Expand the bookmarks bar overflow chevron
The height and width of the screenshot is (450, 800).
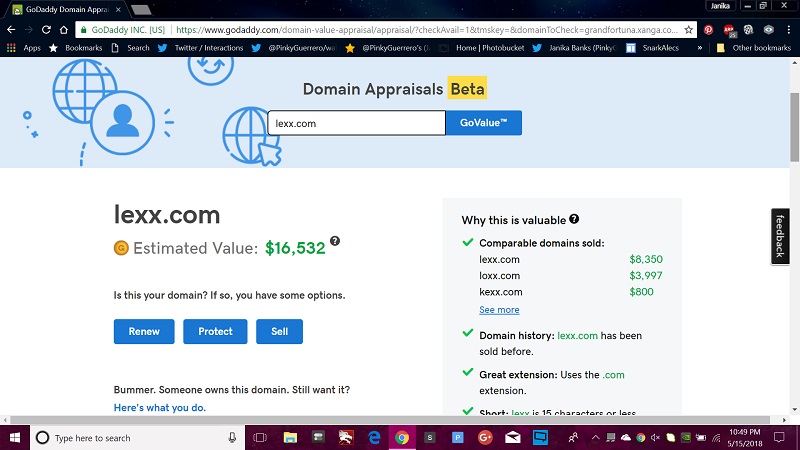[699, 48]
